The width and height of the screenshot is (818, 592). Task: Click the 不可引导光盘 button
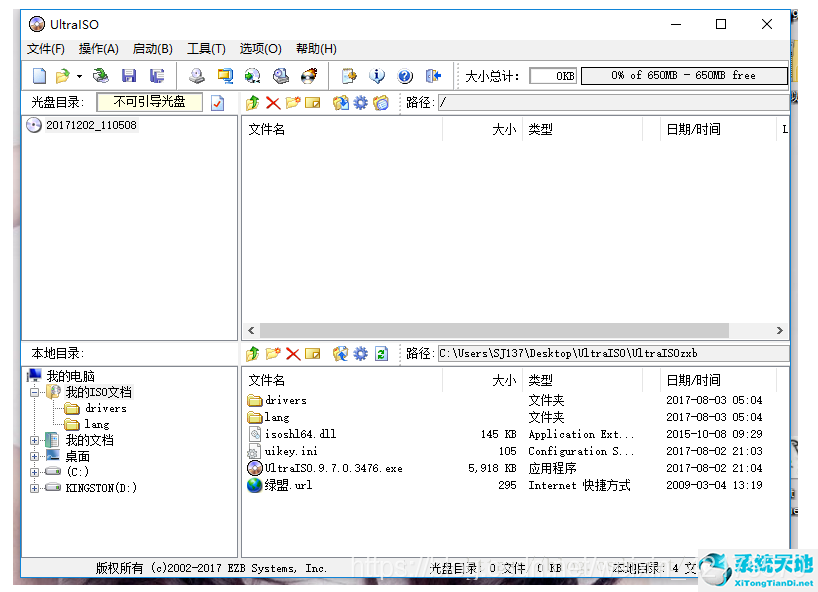(149, 102)
